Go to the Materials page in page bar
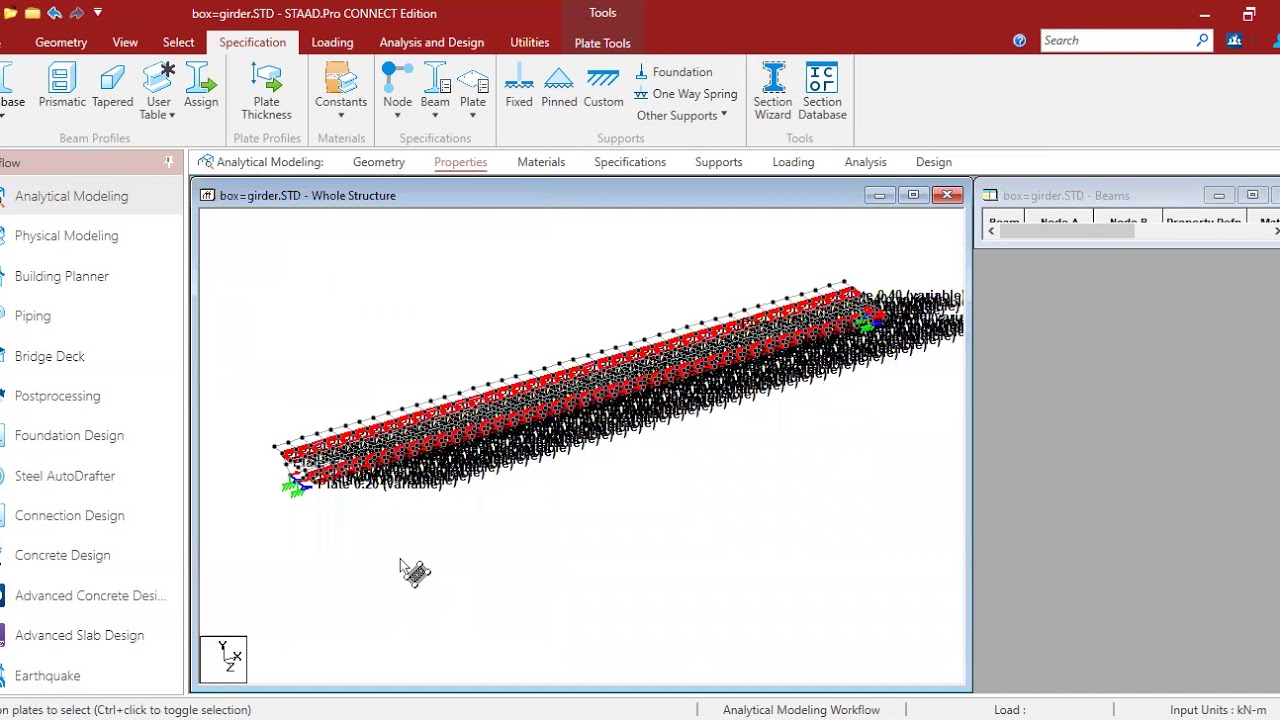This screenshot has height=720, width=1280. click(541, 162)
